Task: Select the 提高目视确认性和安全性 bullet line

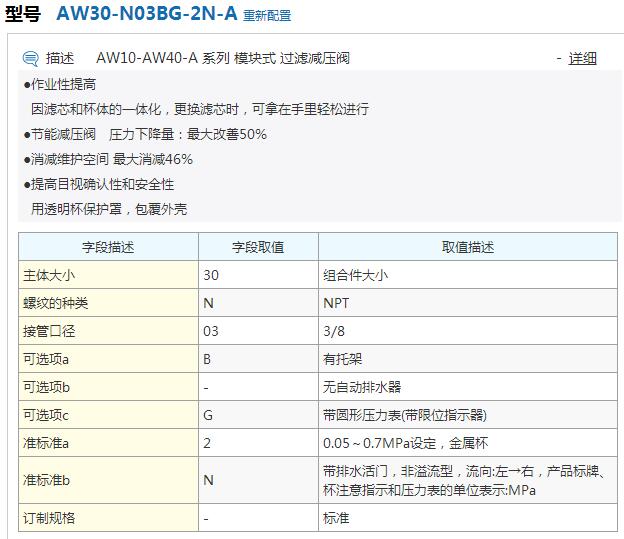Action: click(x=99, y=184)
